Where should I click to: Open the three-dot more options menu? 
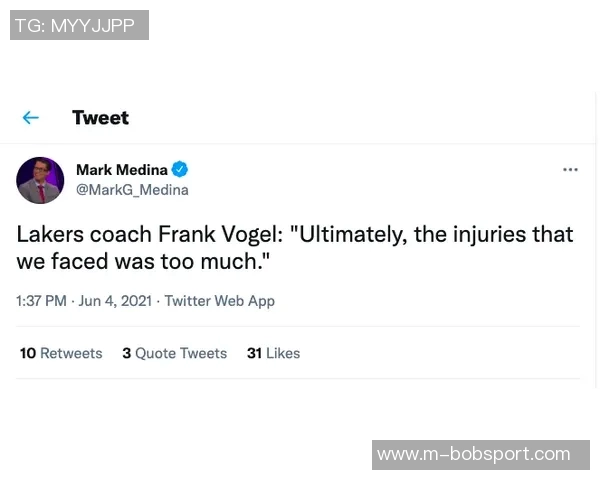[570, 170]
